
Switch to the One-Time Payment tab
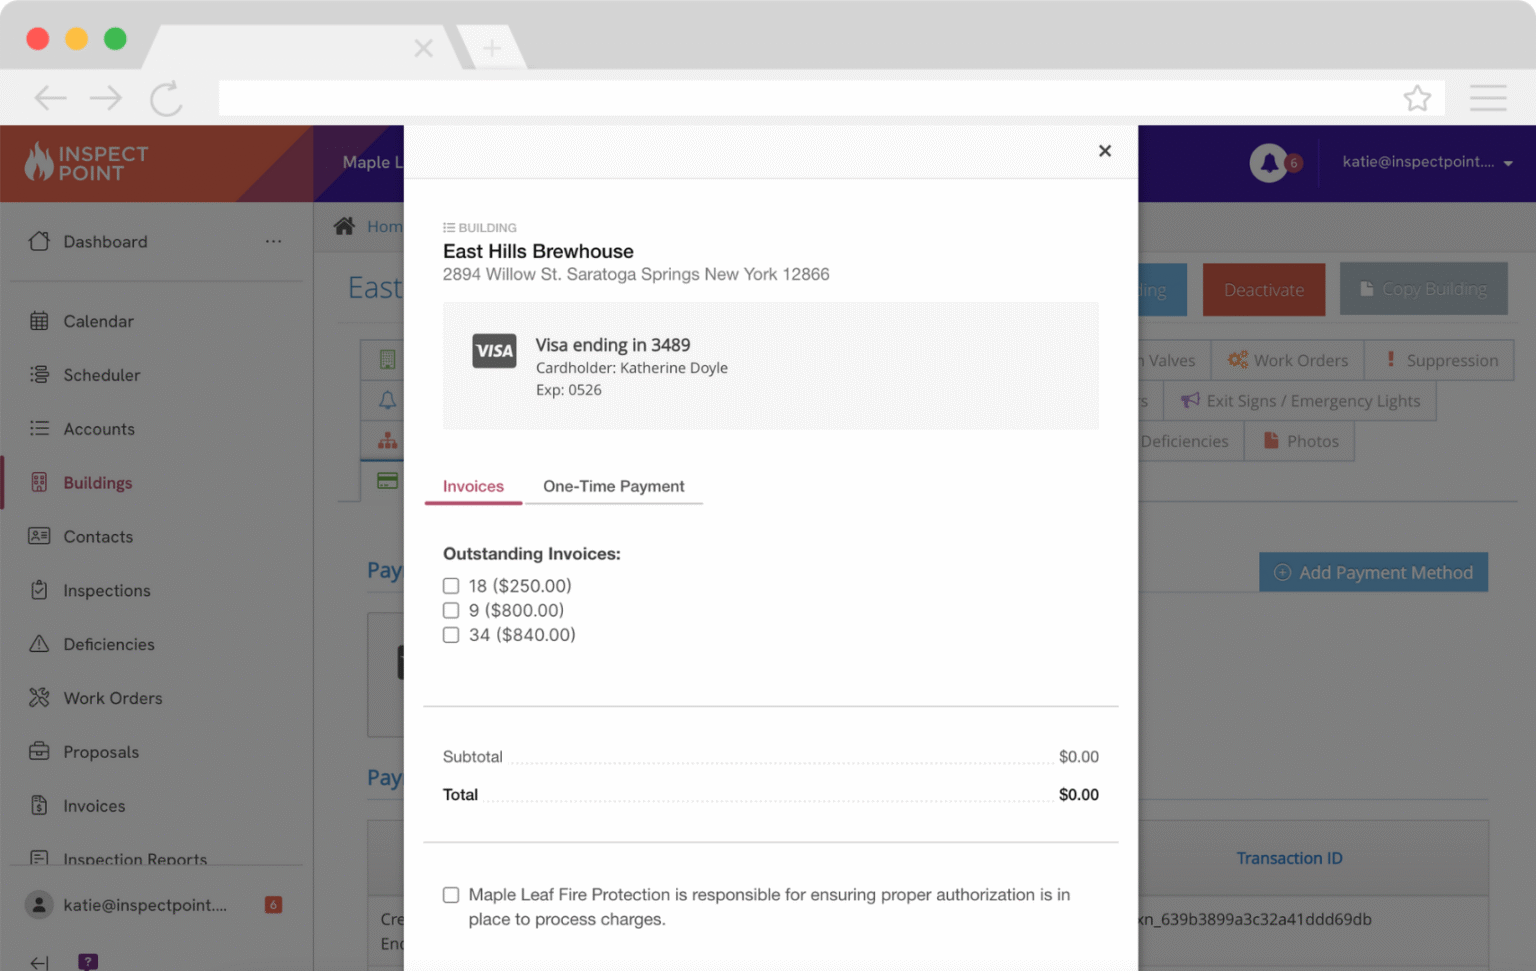coord(613,486)
